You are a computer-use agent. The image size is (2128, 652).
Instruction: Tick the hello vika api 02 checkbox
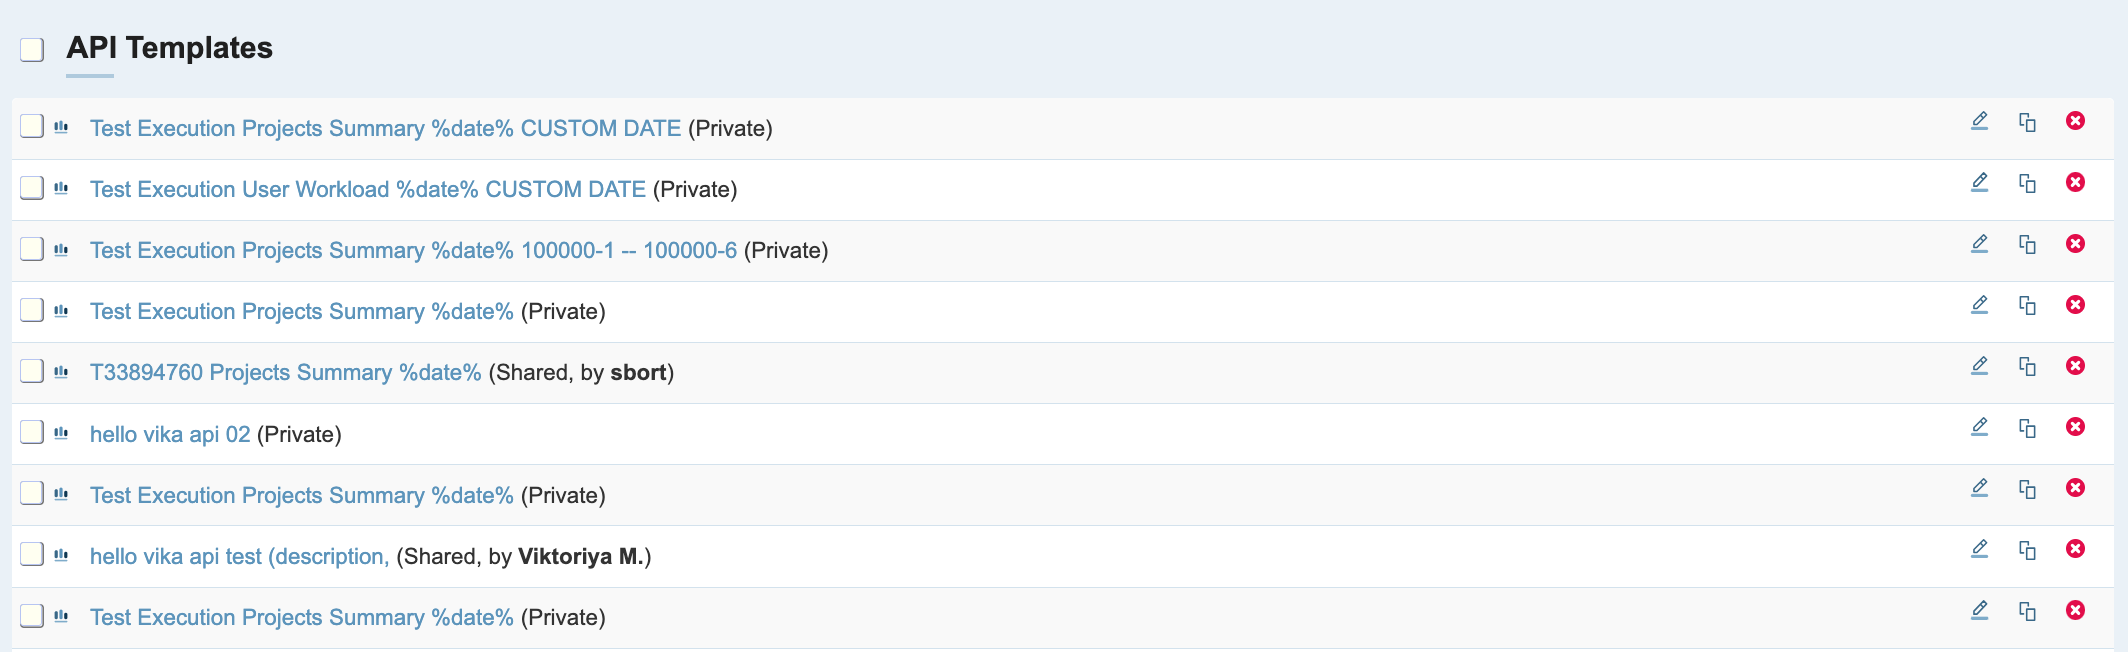coord(32,432)
